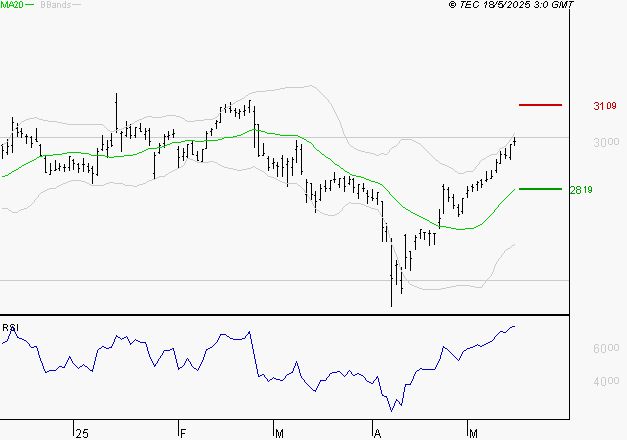This screenshot has width=627, height=440.
Task: Click the last M month axis label
Action: click(x=473, y=434)
